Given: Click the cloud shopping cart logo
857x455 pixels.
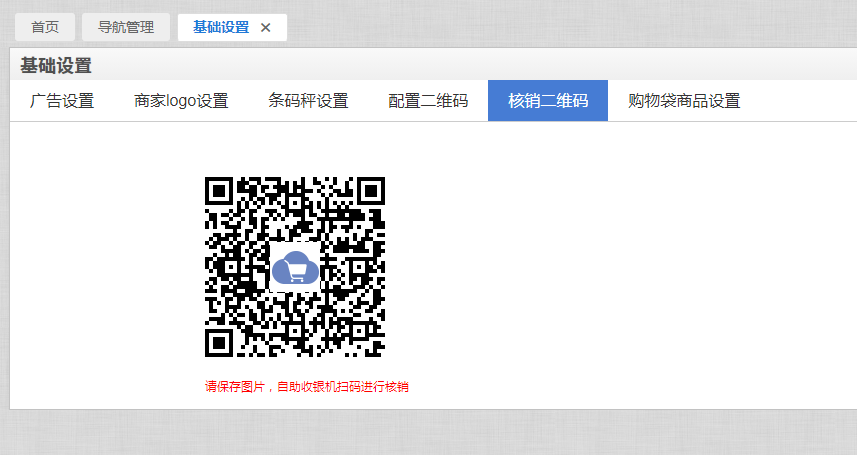Looking at the screenshot, I should point(295,267).
